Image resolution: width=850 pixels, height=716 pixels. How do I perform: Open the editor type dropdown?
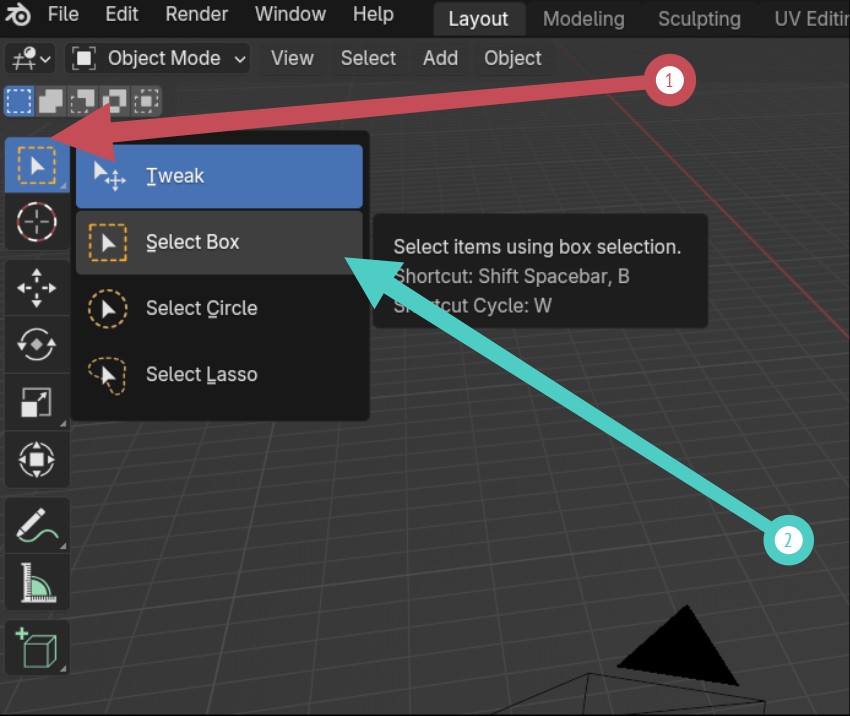point(30,58)
